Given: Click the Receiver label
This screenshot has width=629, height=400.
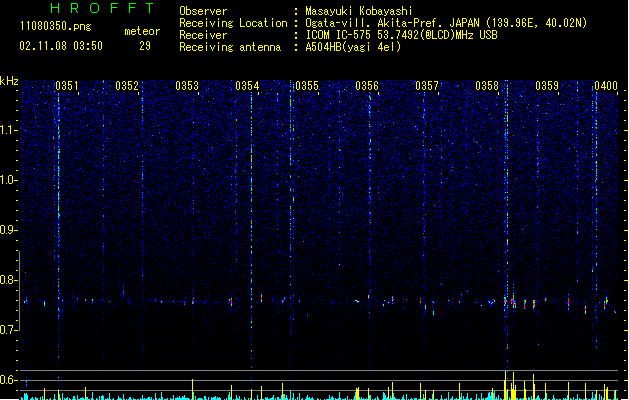Looking at the screenshot, I should tap(203, 35).
